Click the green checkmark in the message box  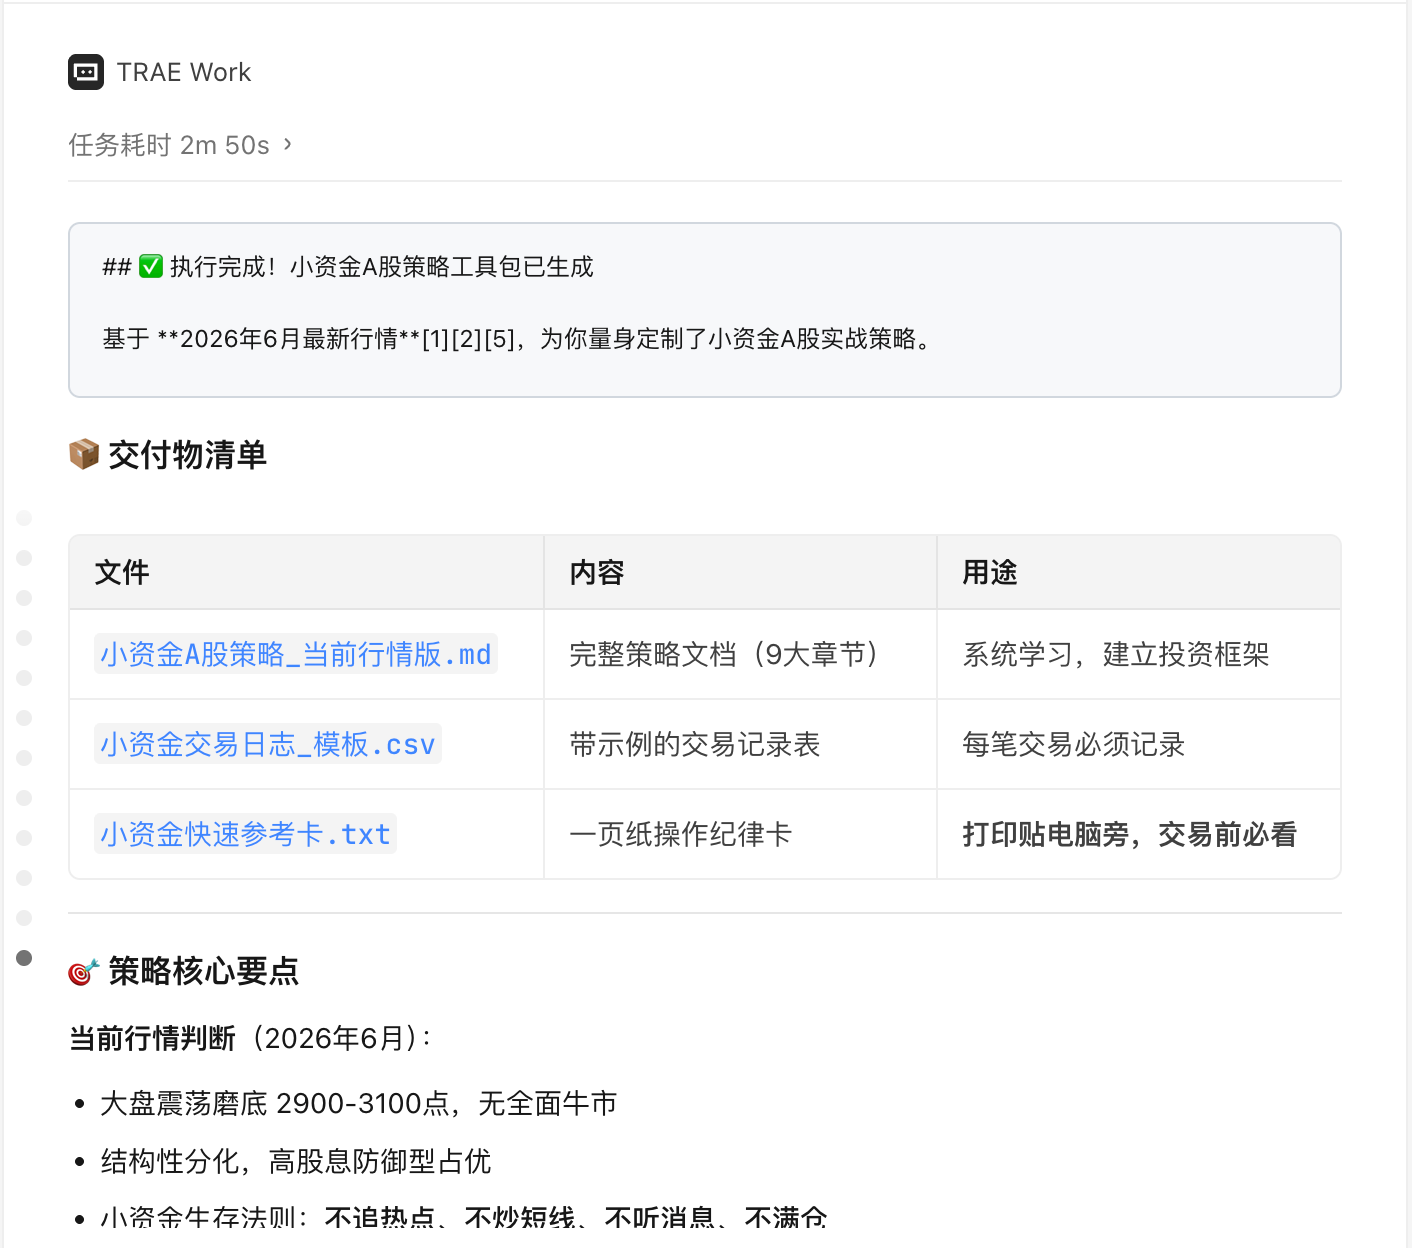point(151,267)
